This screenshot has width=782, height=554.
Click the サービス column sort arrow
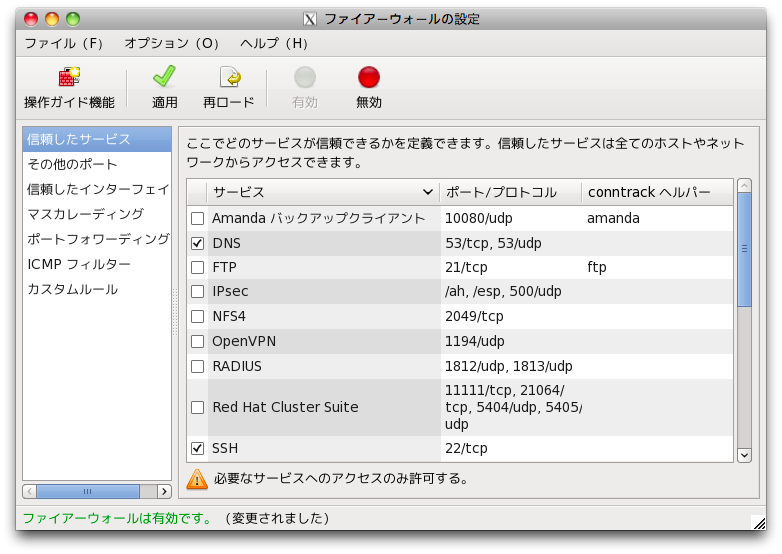pyautogui.click(x=428, y=192)
